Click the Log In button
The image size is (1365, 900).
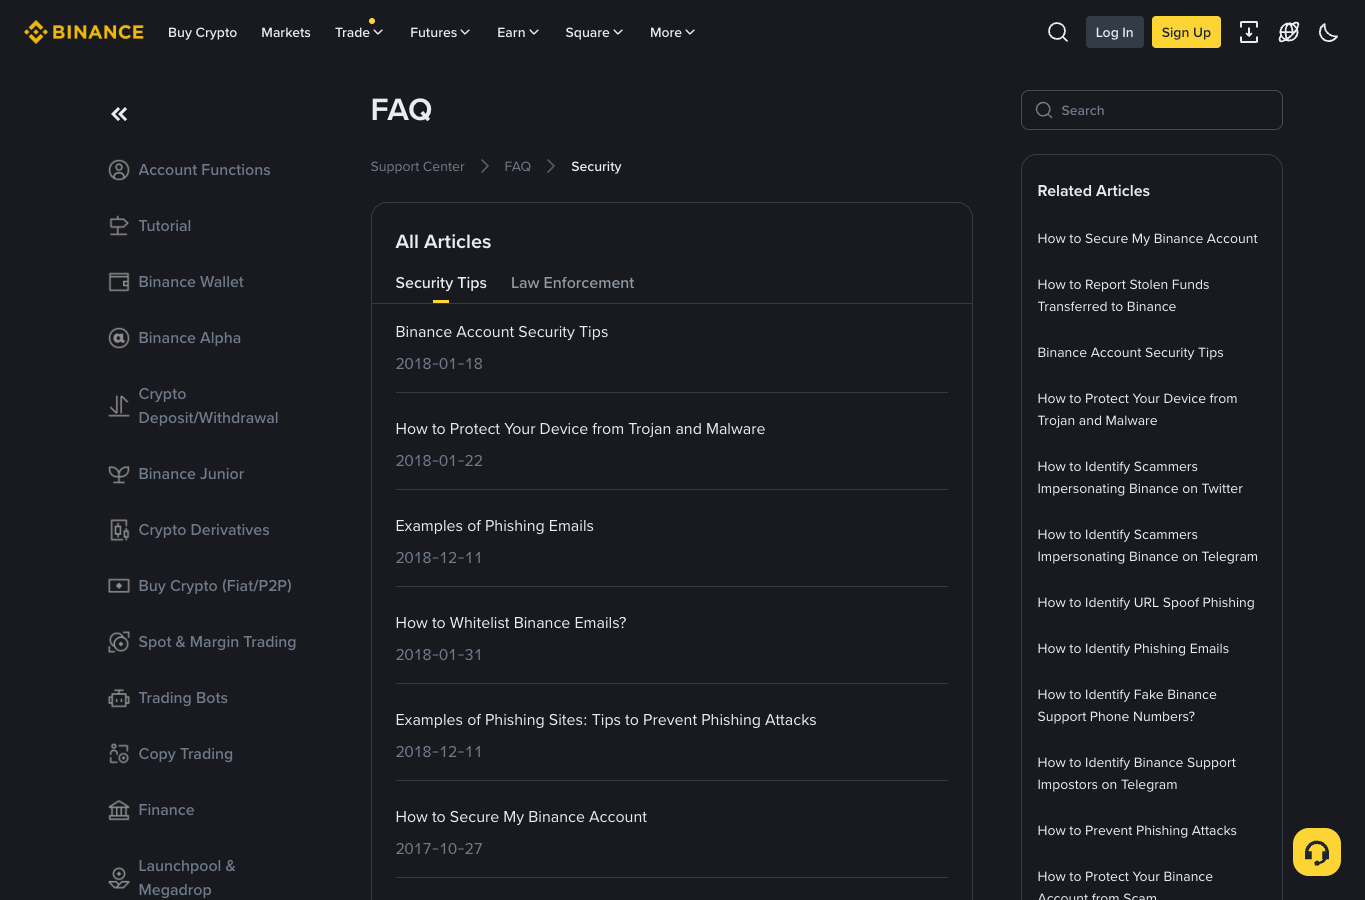(x=1115, y=32)
